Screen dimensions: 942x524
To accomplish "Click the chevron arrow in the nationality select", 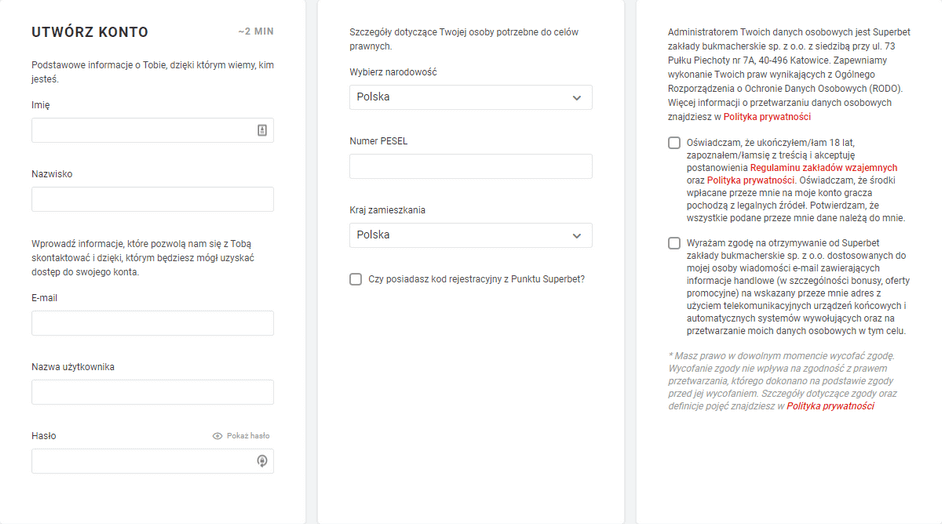I will [x=577, y=98].
